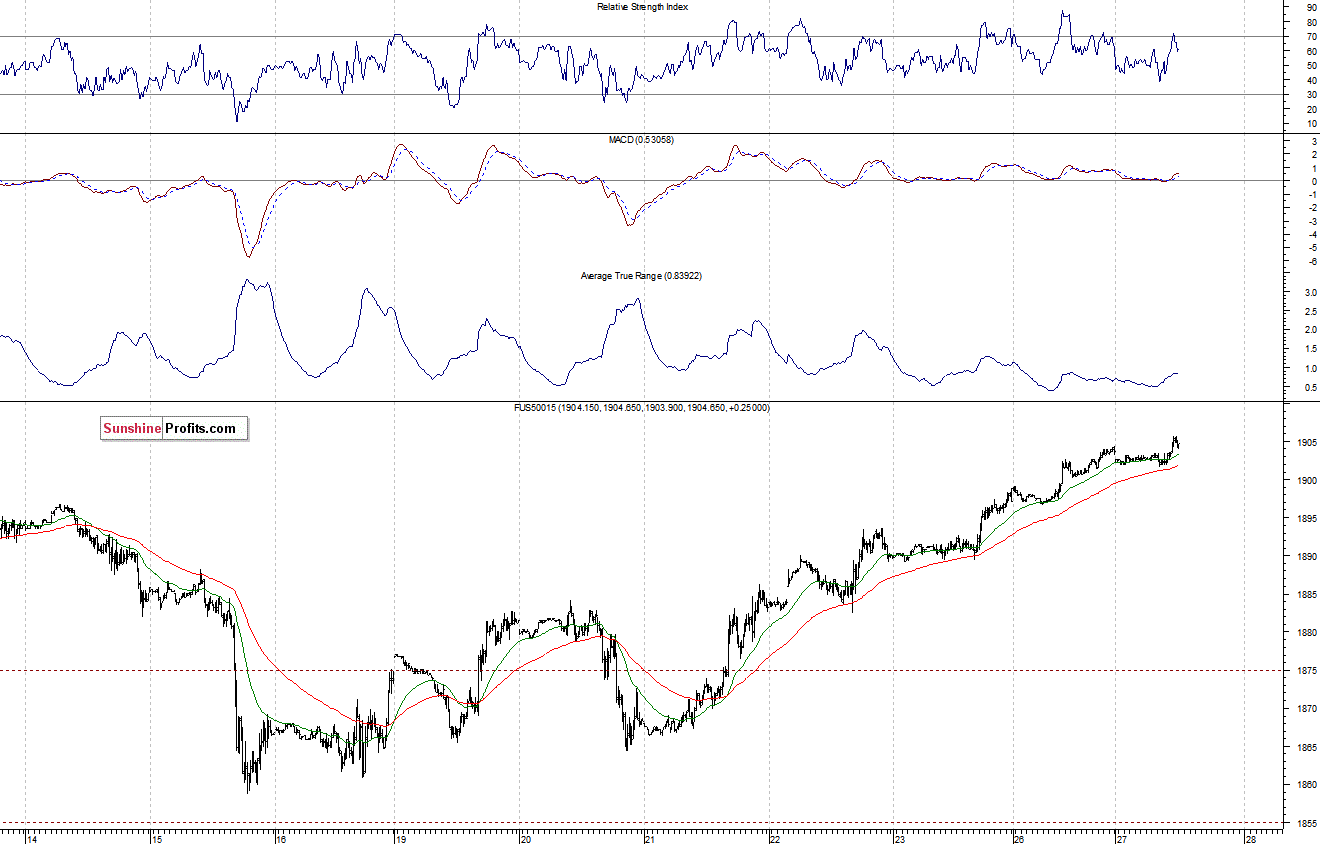Select date label 23 on time axis

click(x=899, y=840)
